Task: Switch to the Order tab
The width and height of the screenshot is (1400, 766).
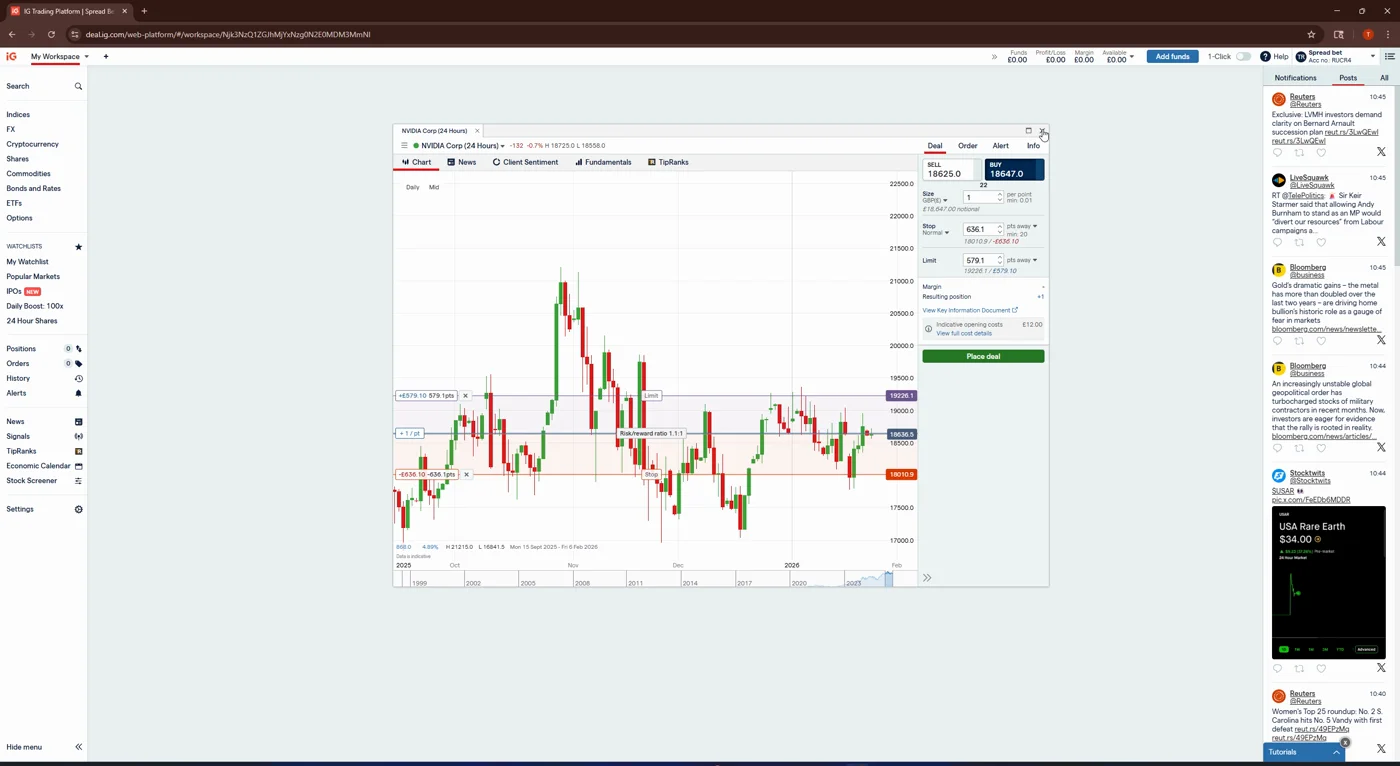Action: [967, 146]
